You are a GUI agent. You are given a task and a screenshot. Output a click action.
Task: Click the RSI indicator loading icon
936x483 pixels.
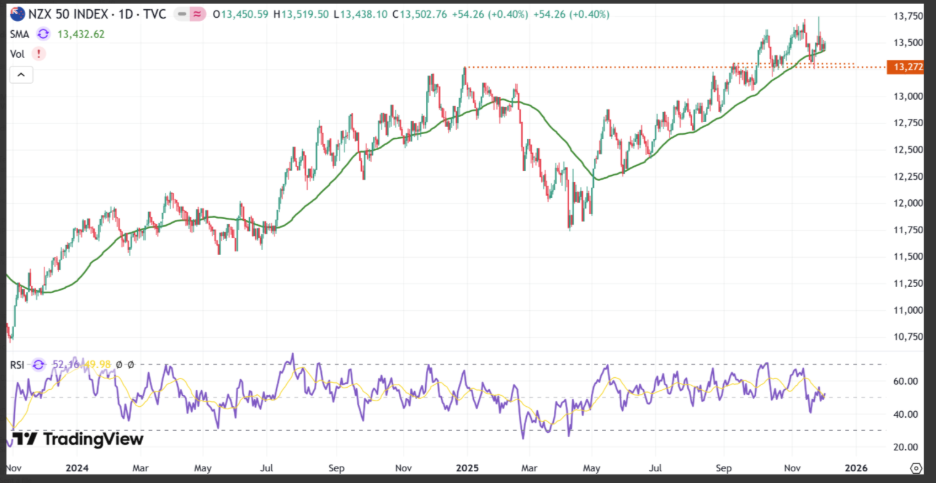(38, 364)
